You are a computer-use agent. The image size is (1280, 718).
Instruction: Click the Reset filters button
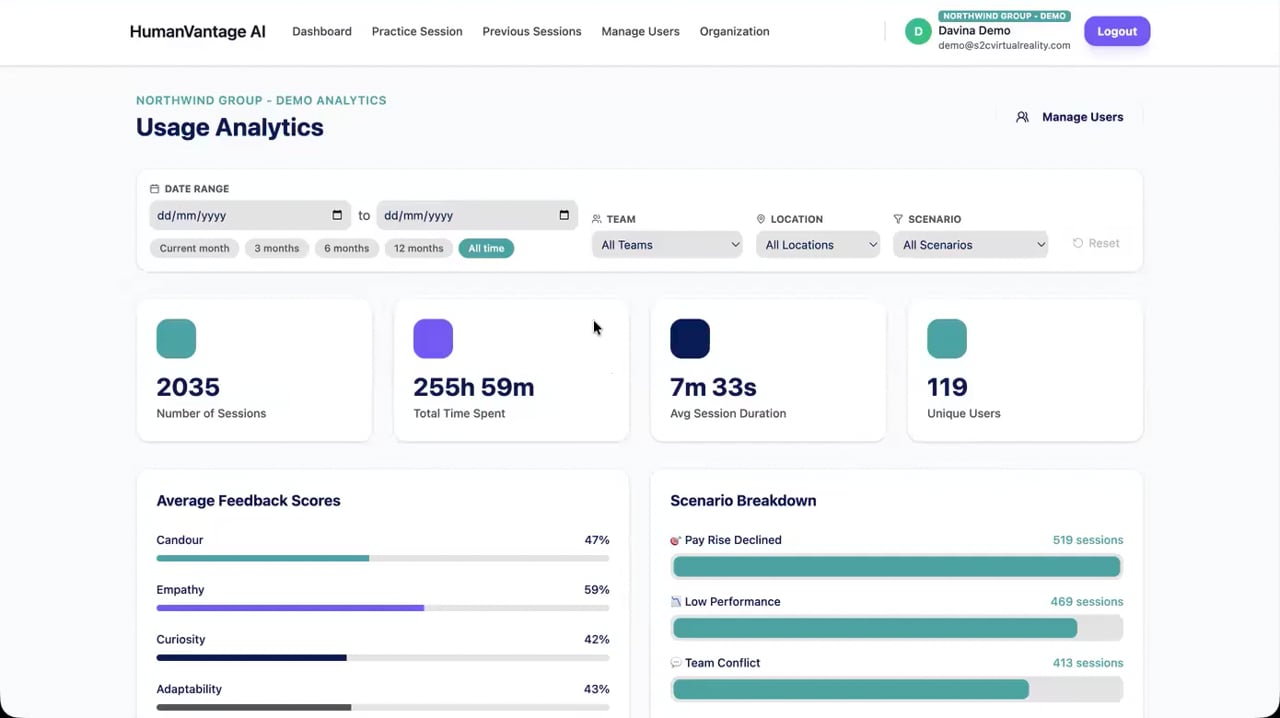1096,243
